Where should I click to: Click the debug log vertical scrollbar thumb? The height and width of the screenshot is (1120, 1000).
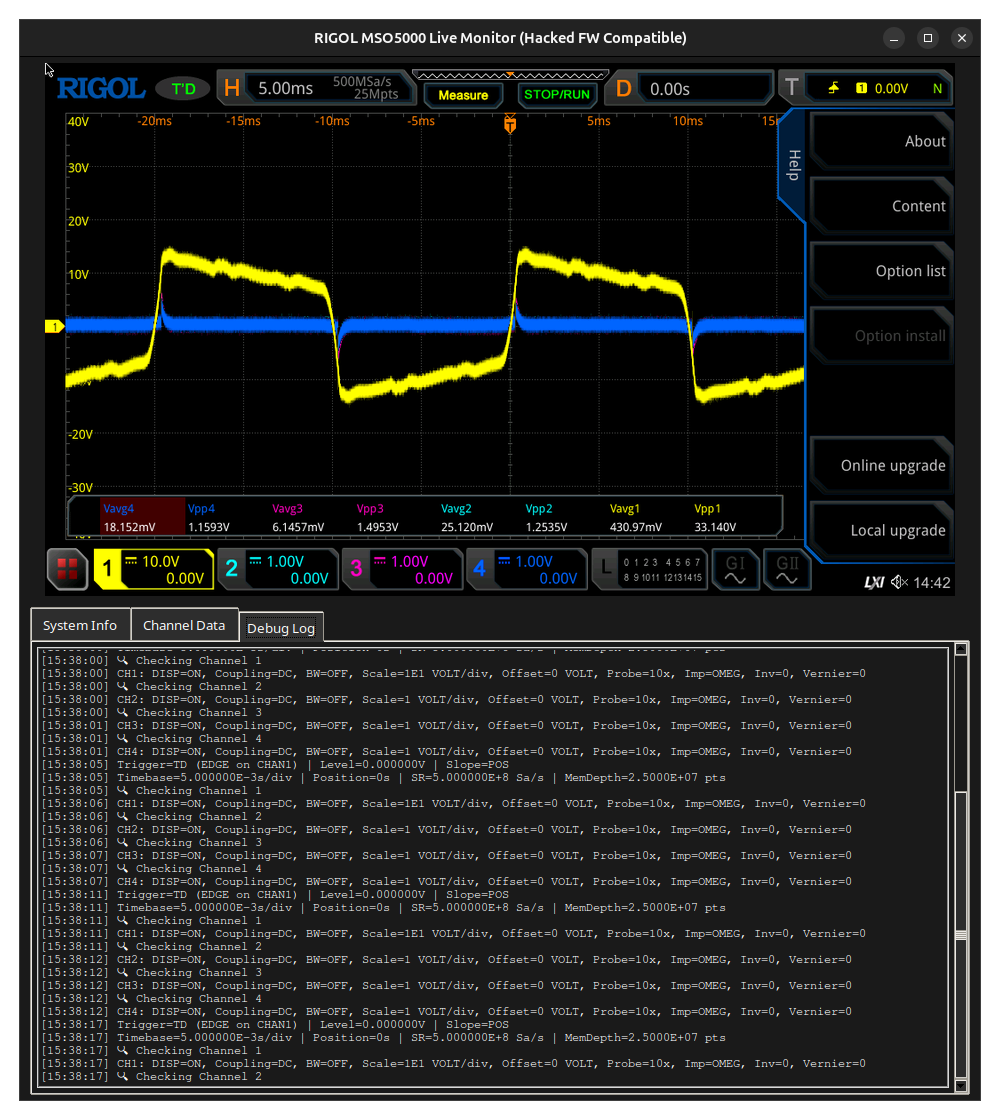point(961,934)
